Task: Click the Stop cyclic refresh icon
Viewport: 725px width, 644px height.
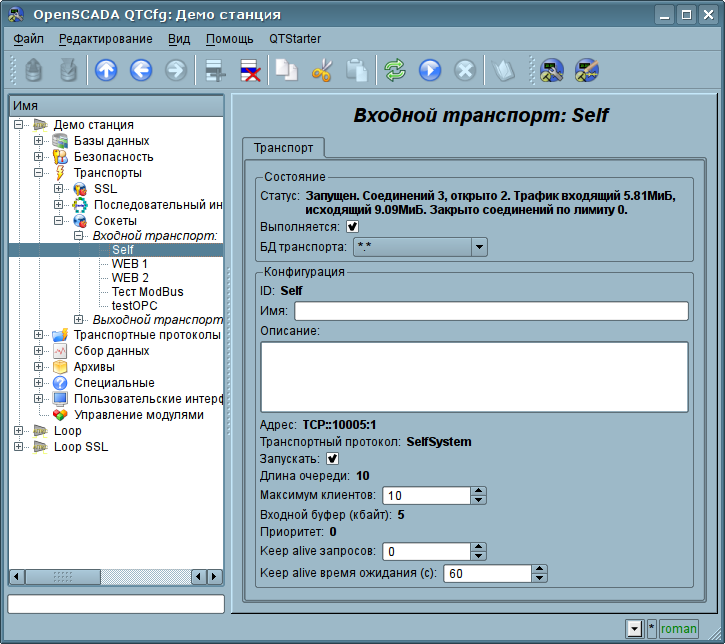Action: click(x=465, y=71)
